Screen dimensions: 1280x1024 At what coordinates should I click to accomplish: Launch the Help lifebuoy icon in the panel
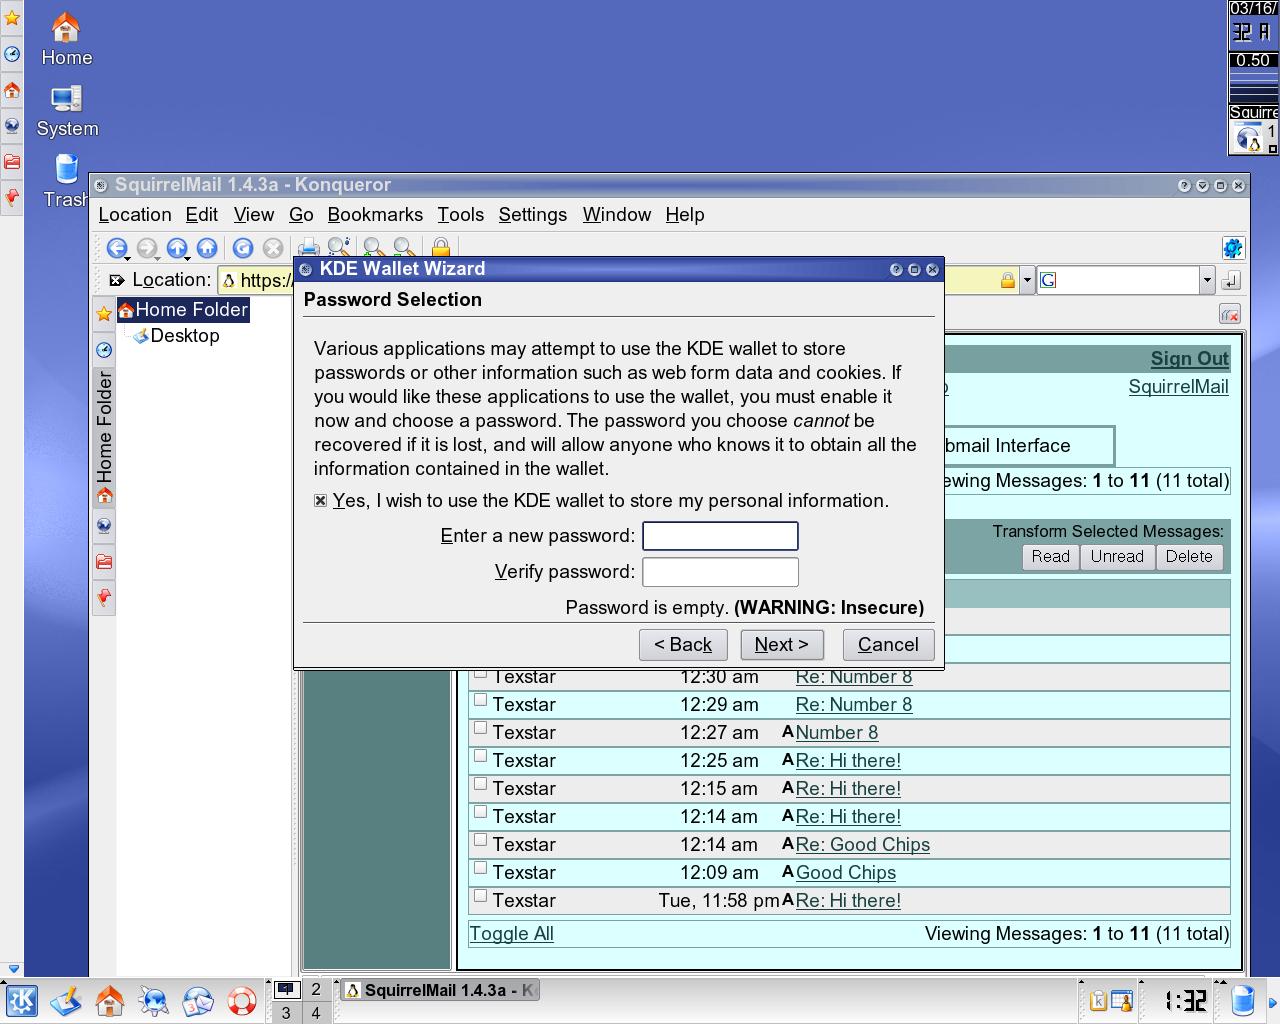pyautogui.click(x=242, y=1000)
